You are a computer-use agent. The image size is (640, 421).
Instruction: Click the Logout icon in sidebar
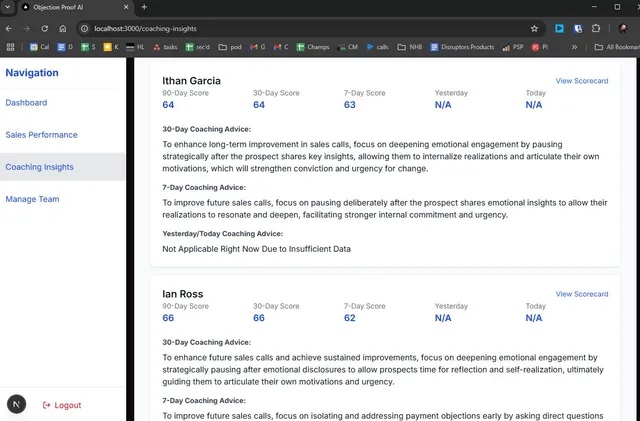click(x=46, y=405)
